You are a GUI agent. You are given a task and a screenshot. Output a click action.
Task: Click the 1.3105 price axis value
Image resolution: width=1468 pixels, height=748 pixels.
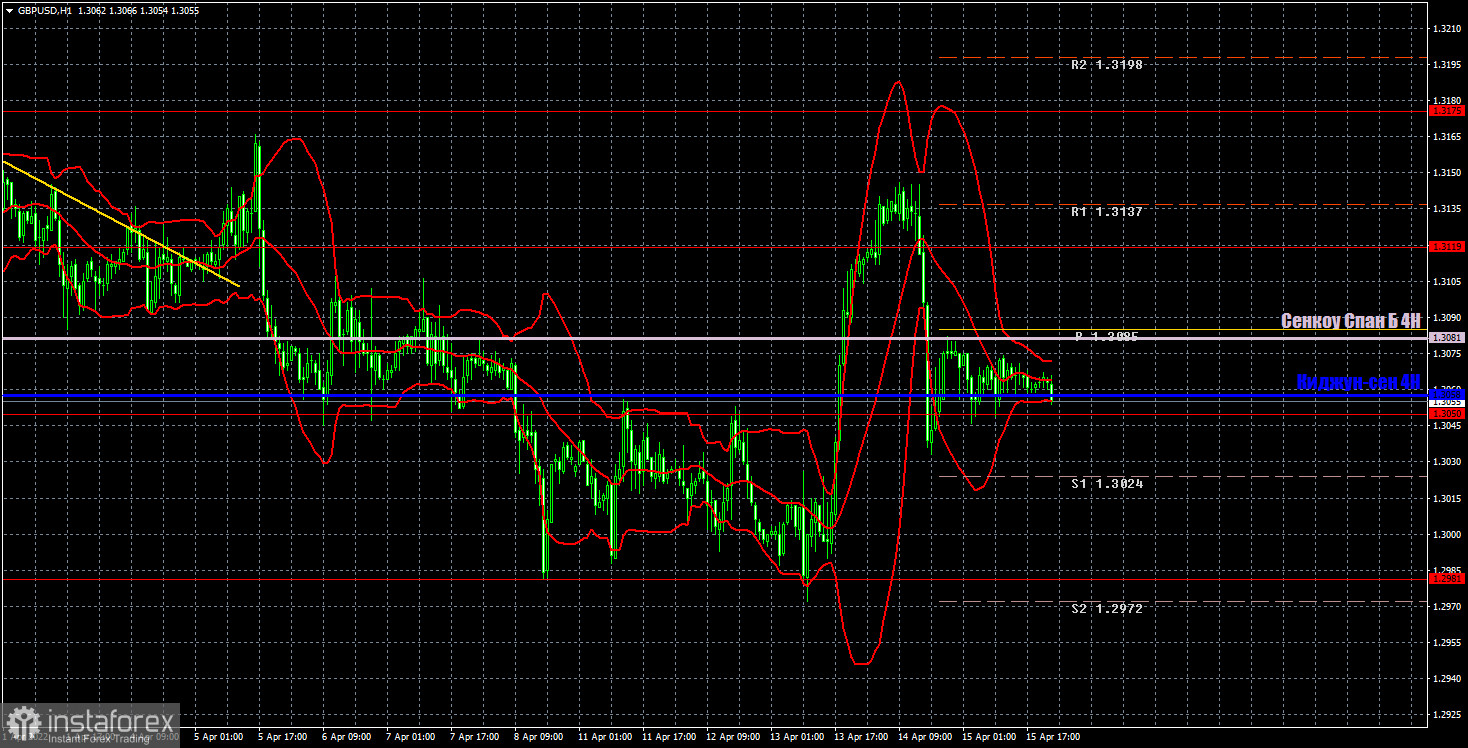1448,282
